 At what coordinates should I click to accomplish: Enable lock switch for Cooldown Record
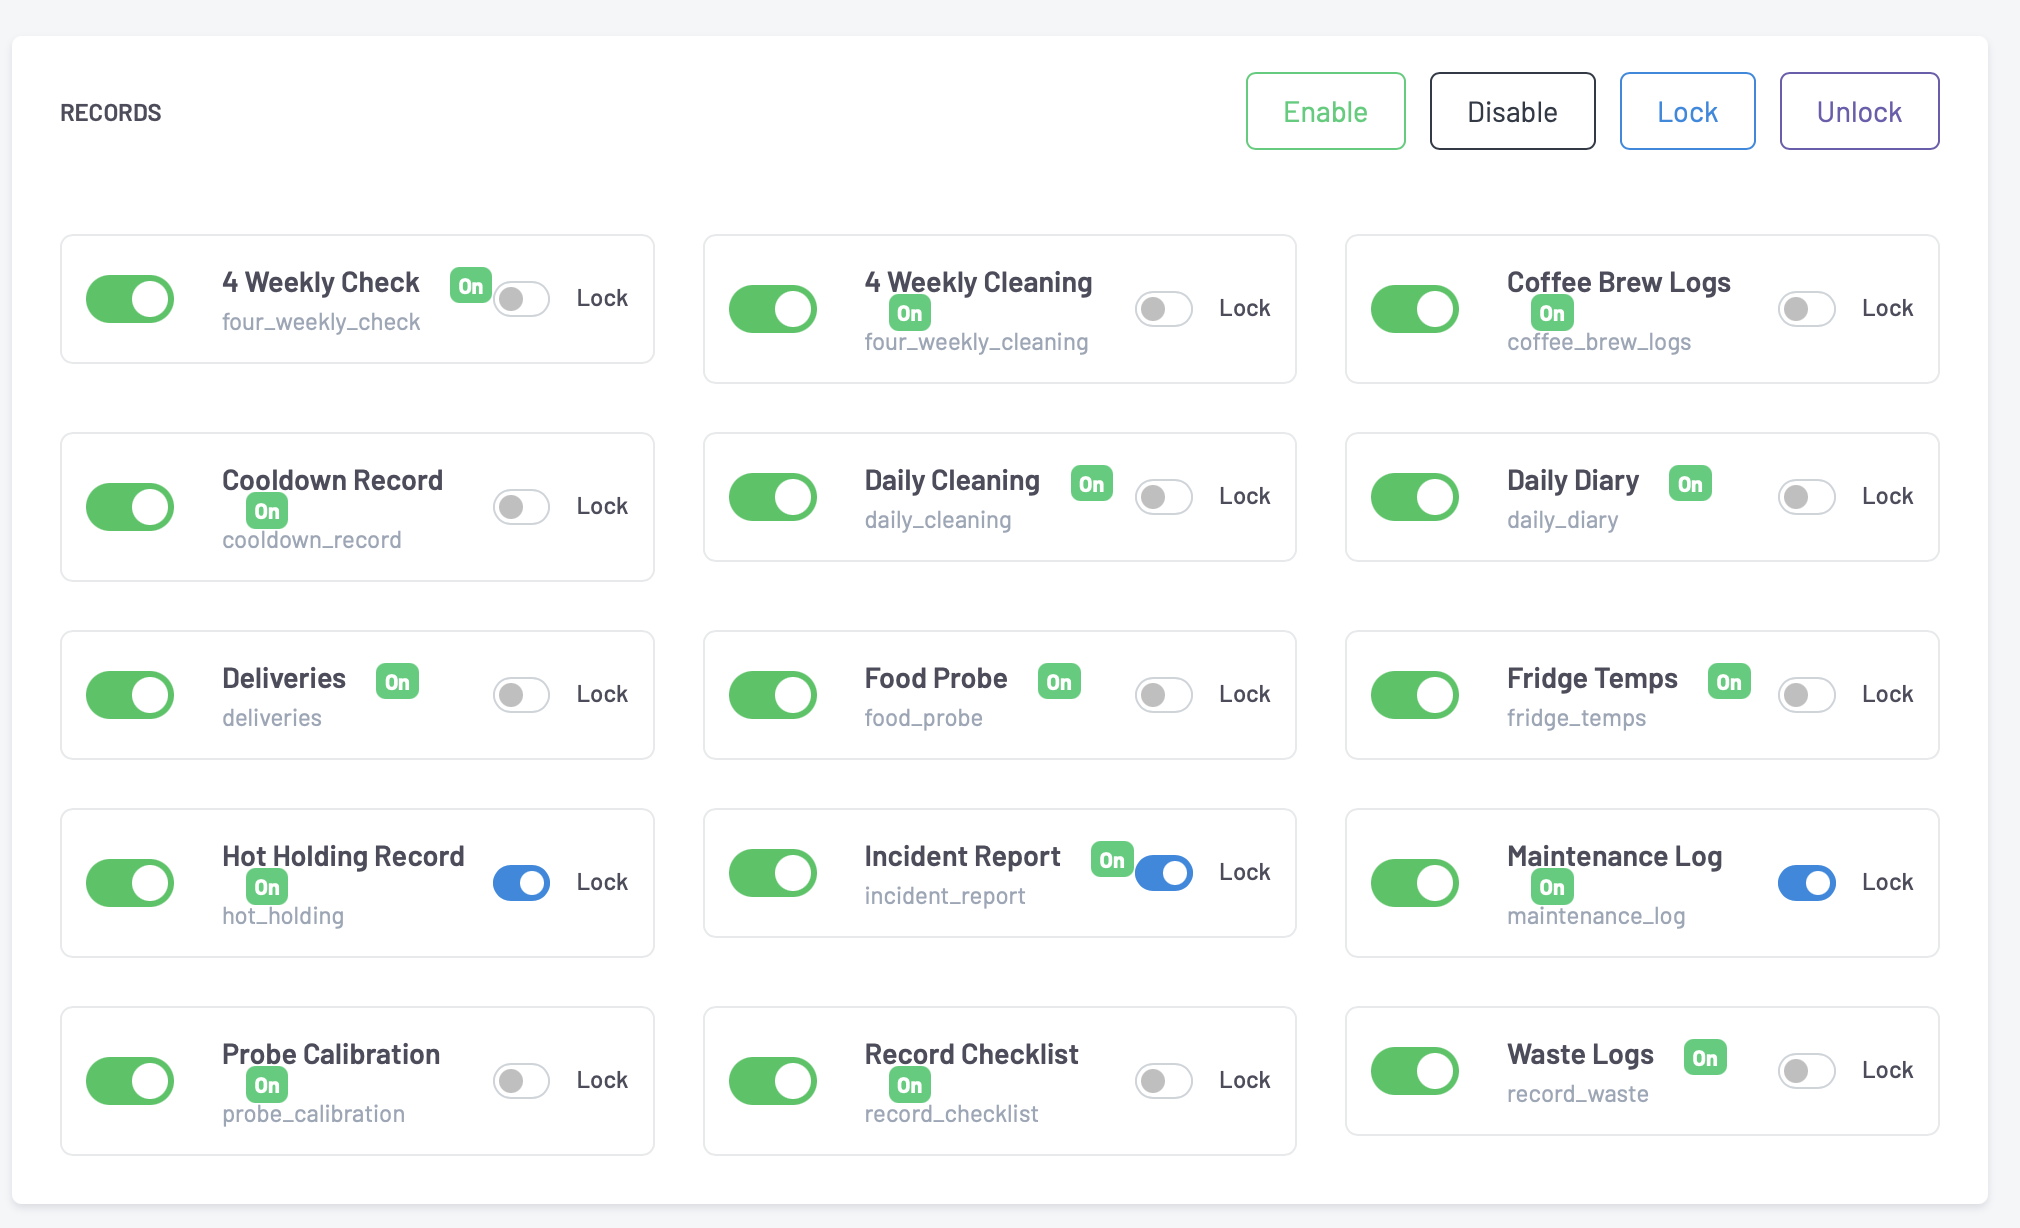(521, 507)
